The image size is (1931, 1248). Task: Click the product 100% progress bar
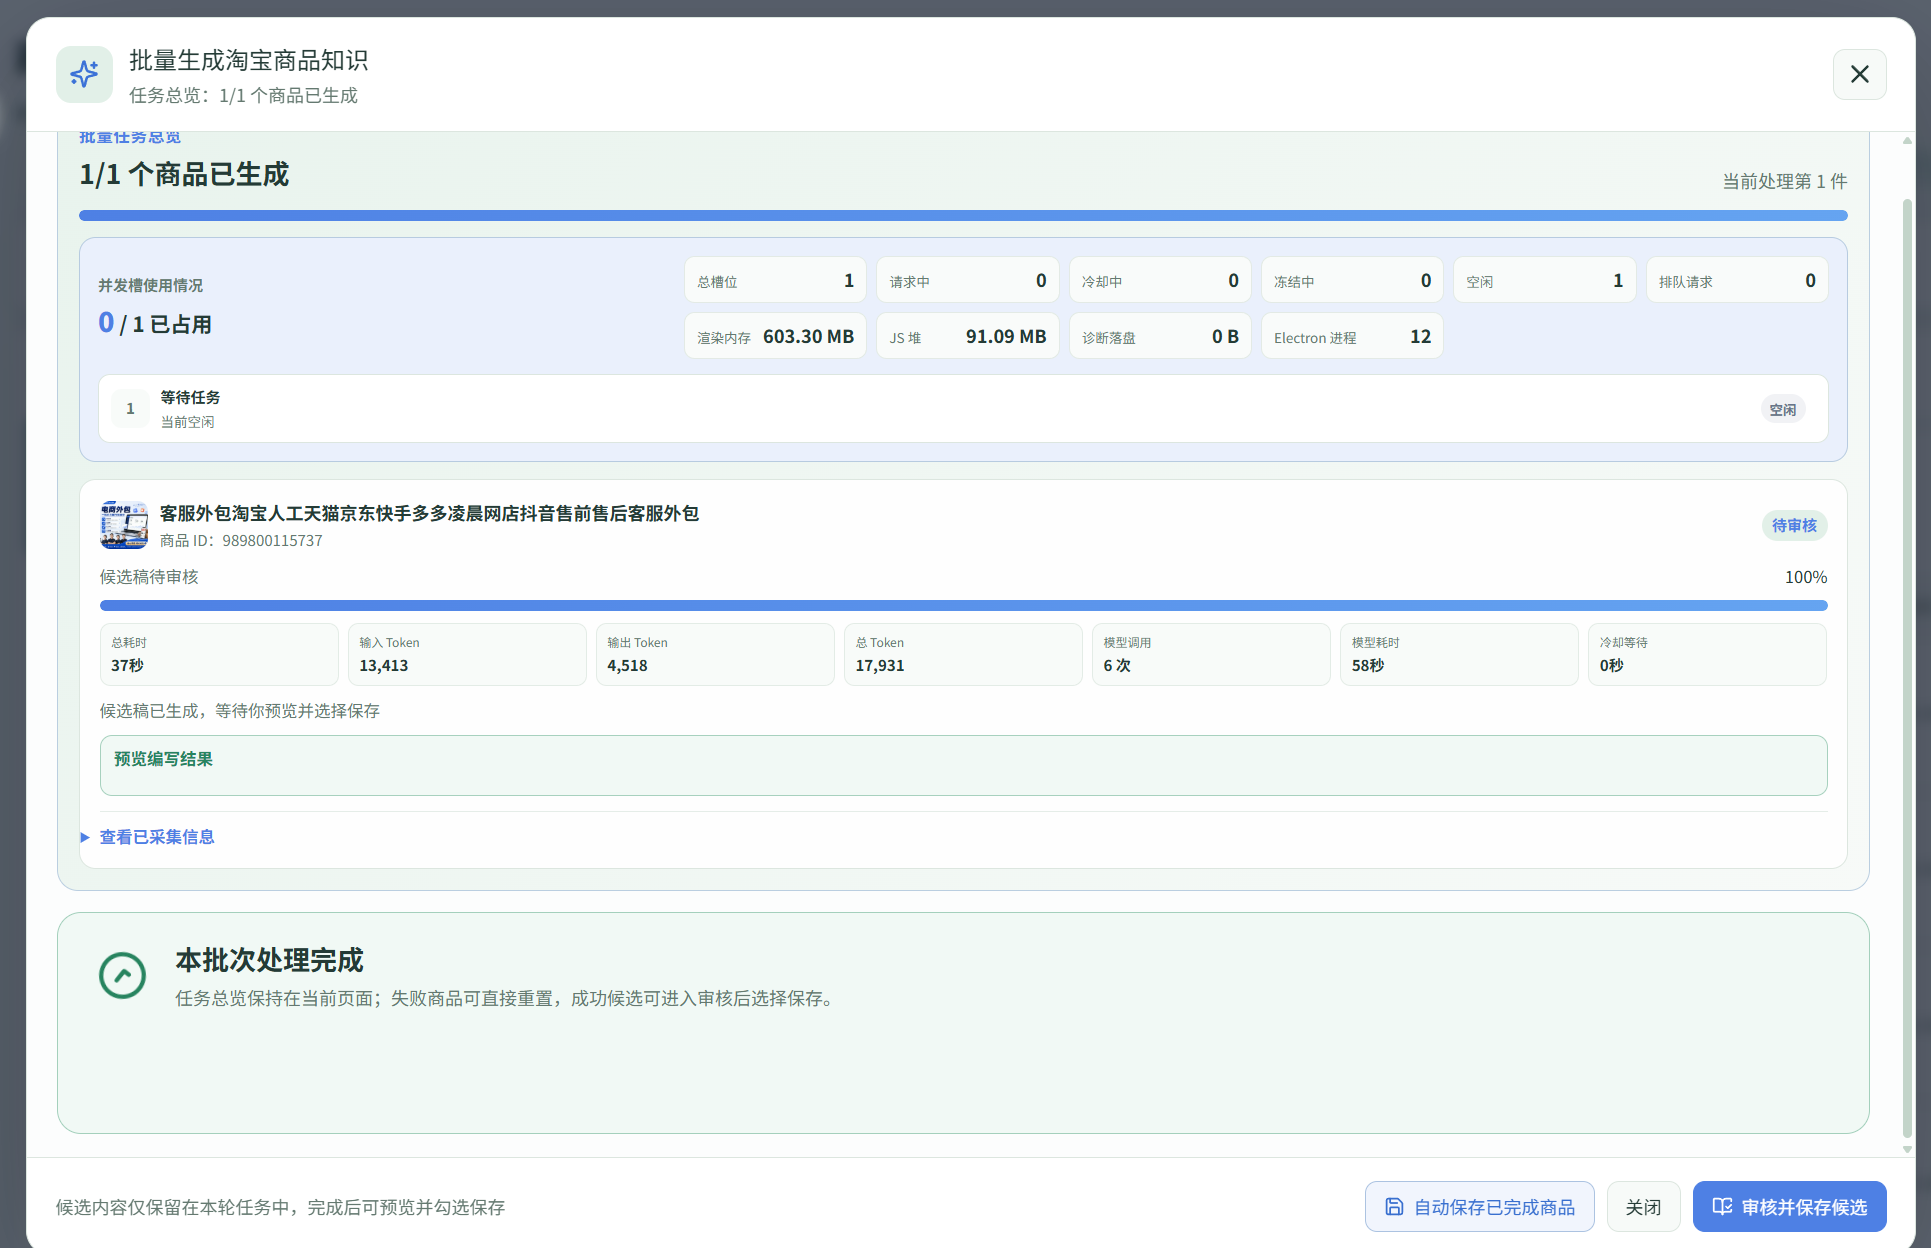tap(963, 605)
